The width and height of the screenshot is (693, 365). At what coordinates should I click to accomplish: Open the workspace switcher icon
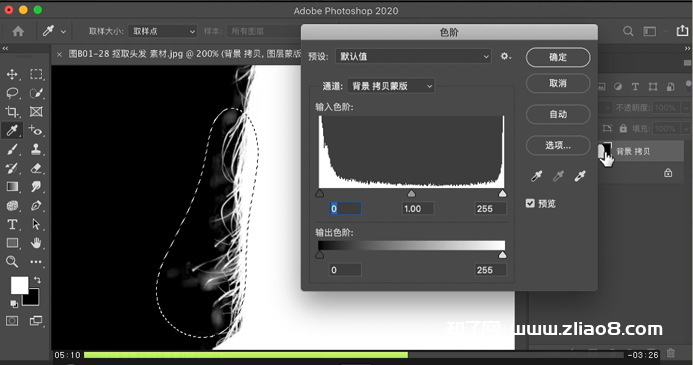tap(650, 31)
